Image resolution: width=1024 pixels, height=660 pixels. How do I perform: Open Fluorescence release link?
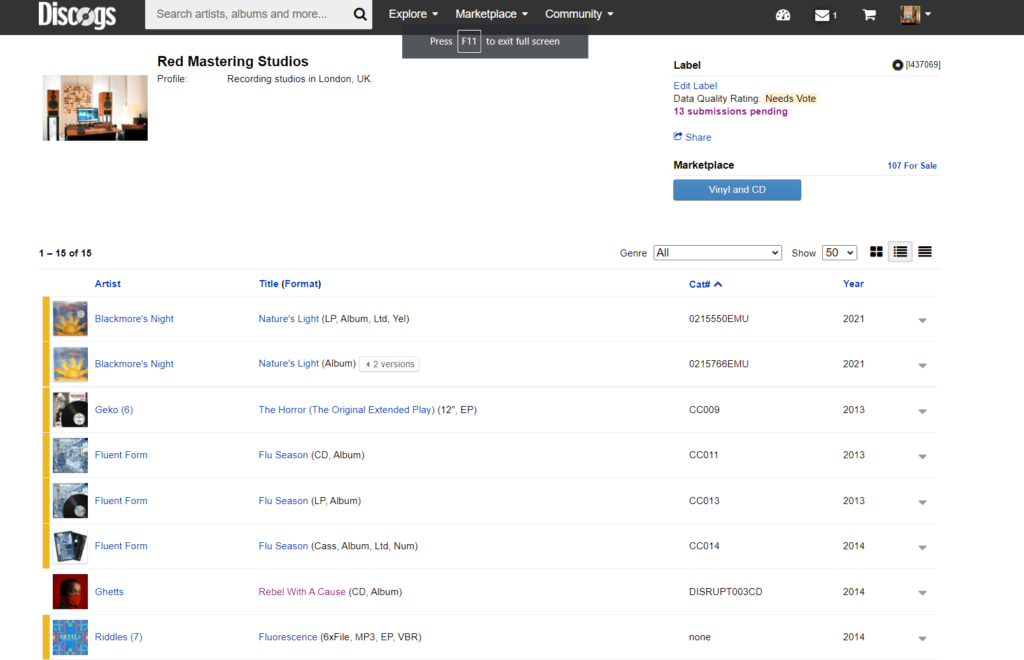pyautogui.click(x=287, y=636)
